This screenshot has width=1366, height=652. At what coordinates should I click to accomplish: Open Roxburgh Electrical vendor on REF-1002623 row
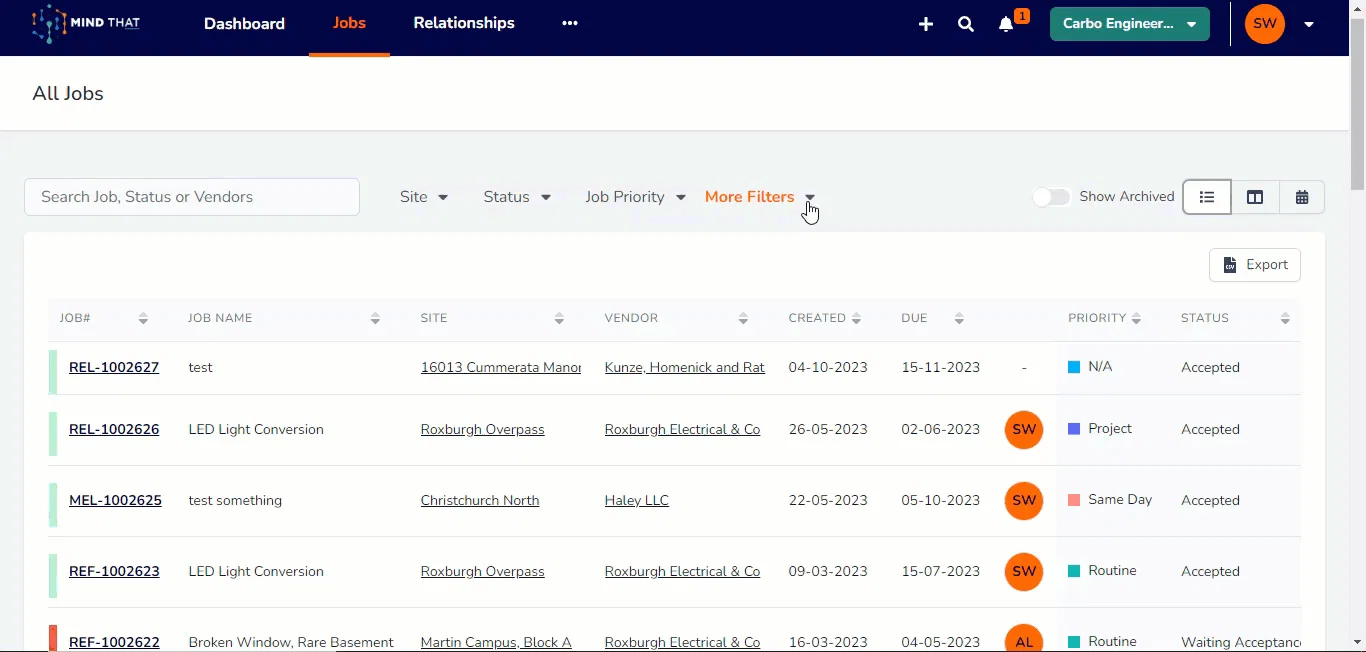click(683, 572)
